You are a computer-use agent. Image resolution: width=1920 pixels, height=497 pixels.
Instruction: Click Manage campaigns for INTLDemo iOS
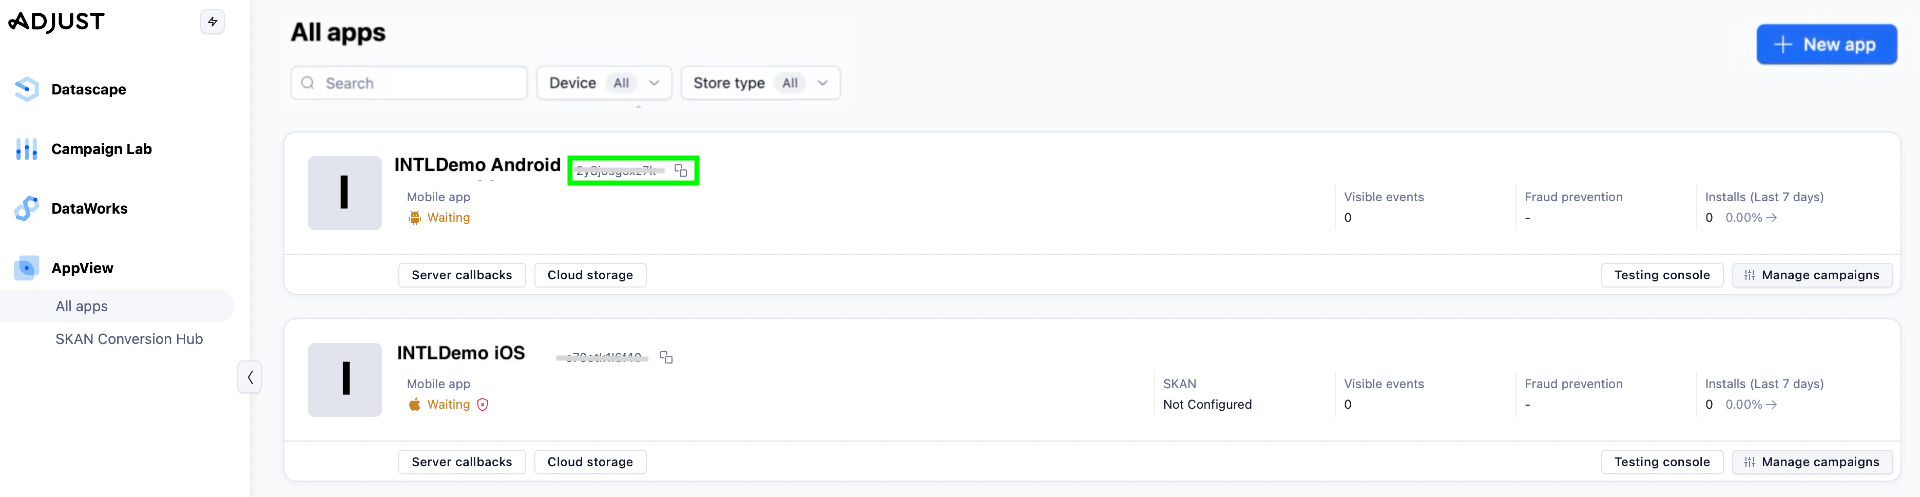tap(1812, 462)
